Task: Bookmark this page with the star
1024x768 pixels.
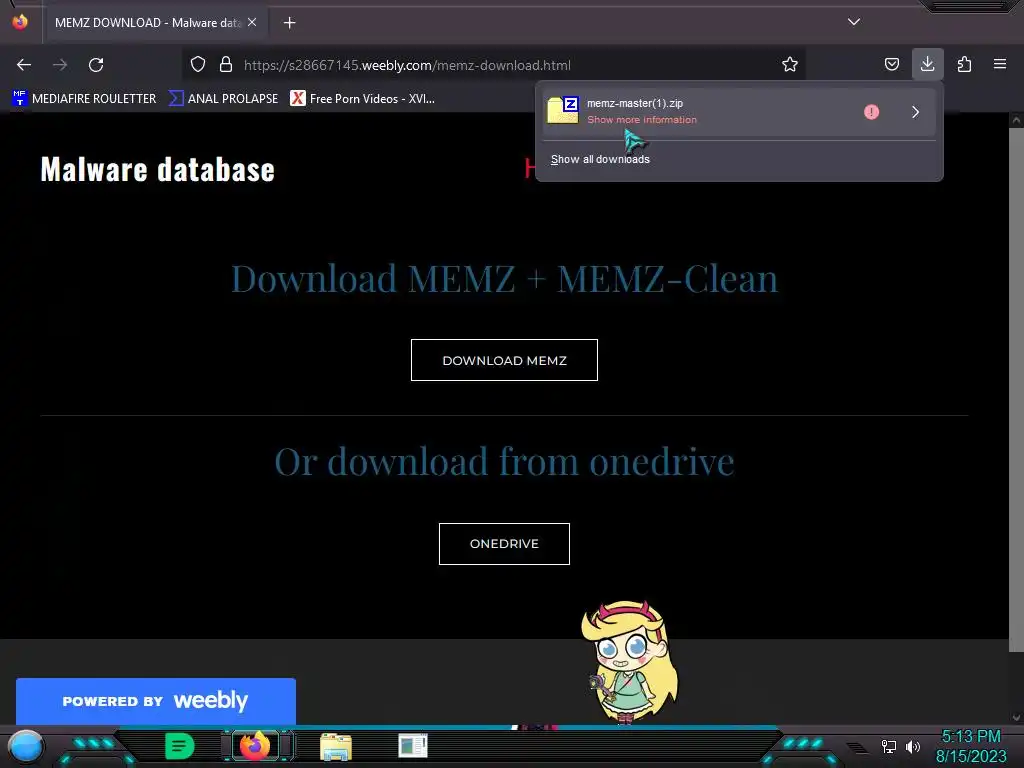Action: (790, 65)
